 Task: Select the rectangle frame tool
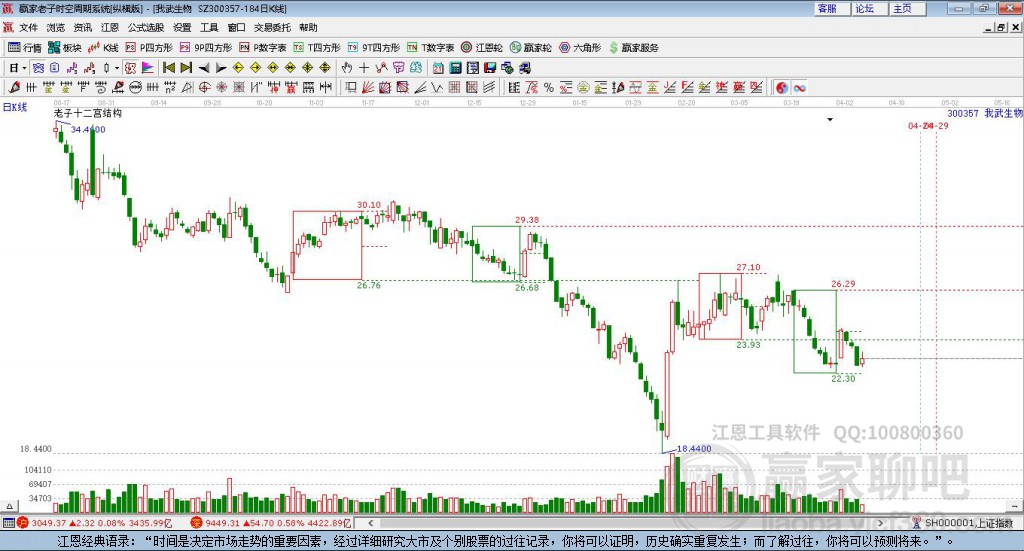coord(351,87)
